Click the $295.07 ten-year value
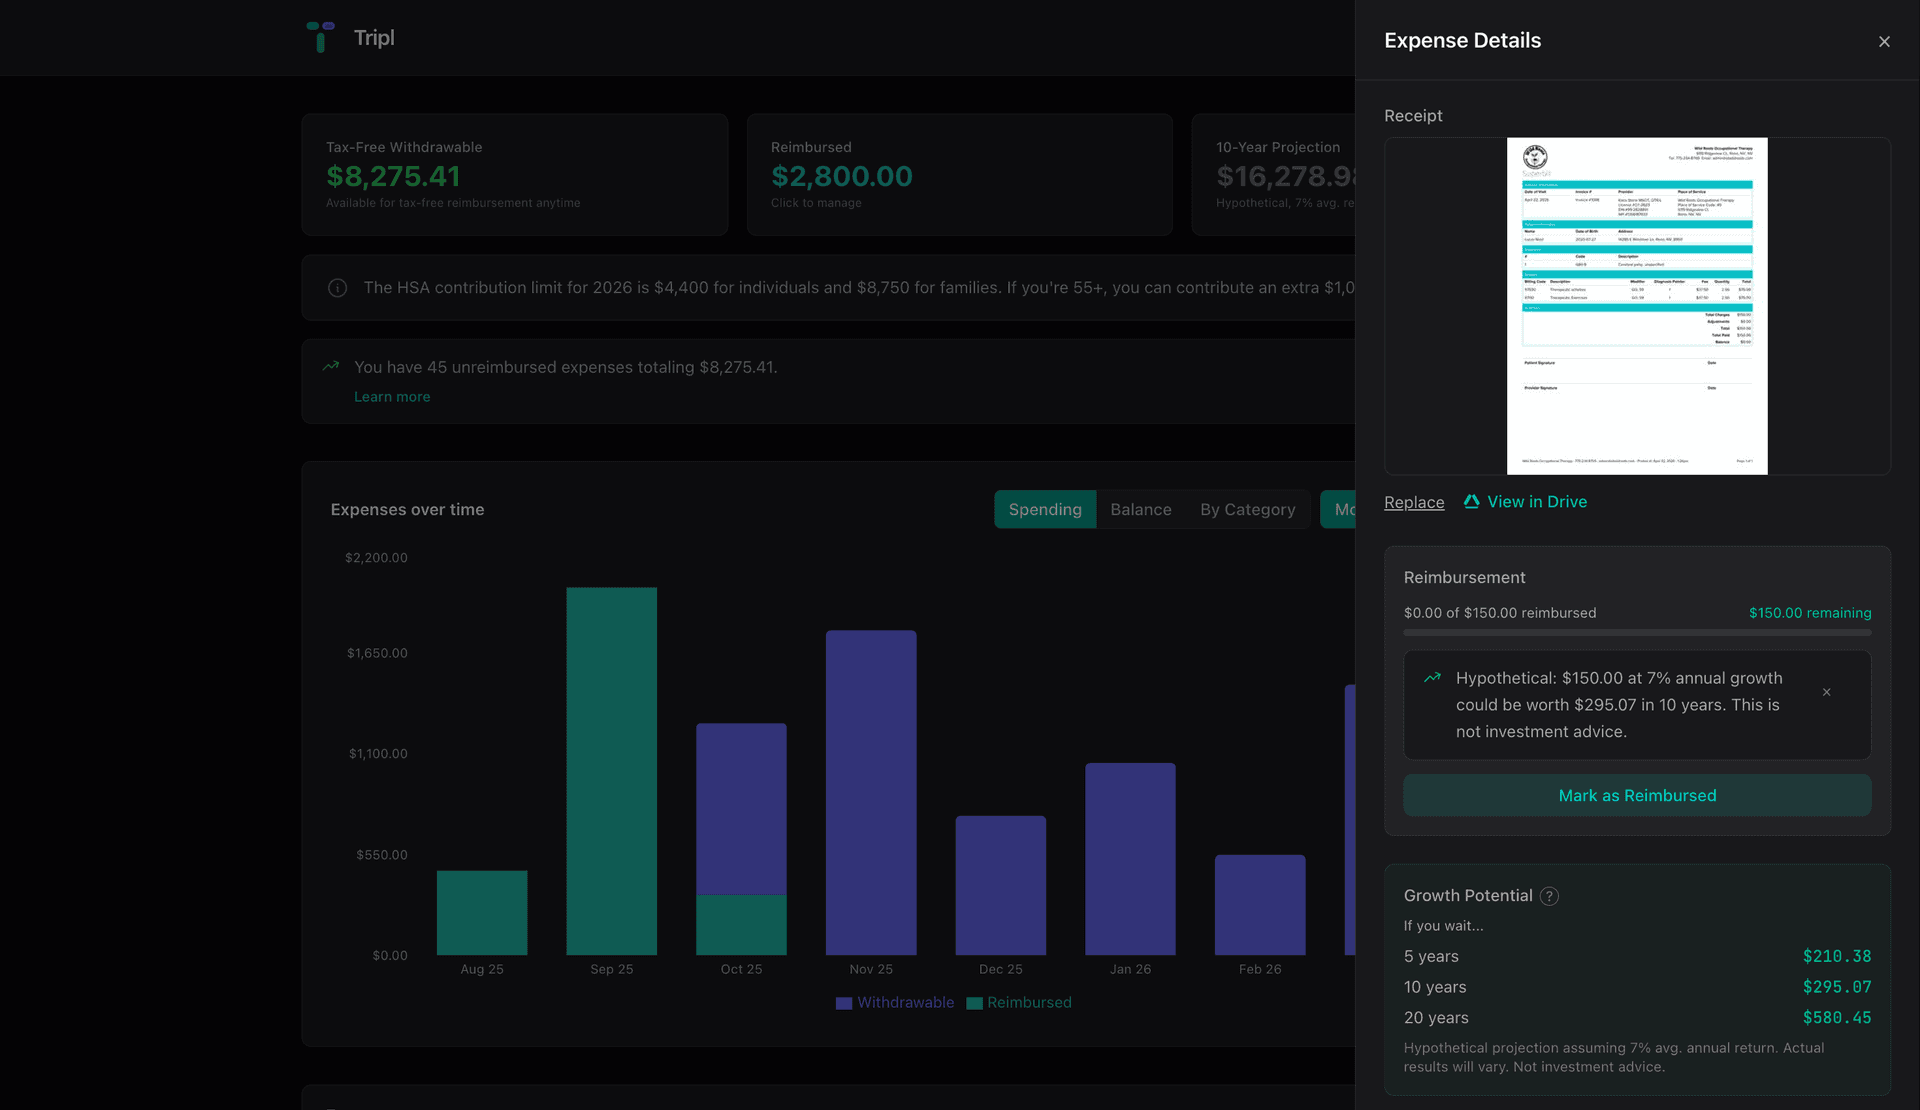This screenshot has width=1920, height=1110. [1837, 987]
